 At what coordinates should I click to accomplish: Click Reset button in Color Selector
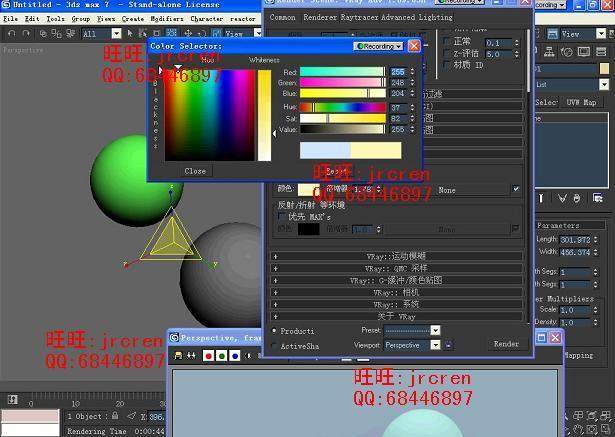tap(336, 171)
